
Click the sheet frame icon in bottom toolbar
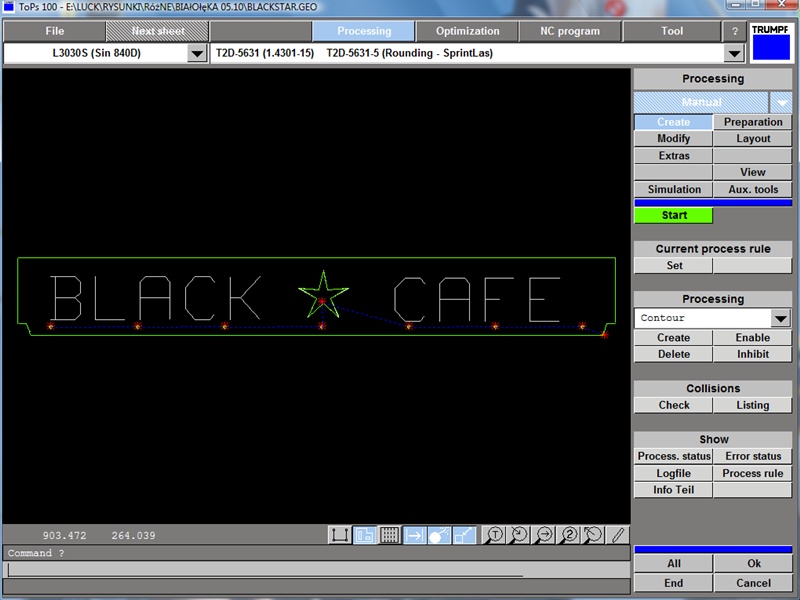[x=339, y=535]
